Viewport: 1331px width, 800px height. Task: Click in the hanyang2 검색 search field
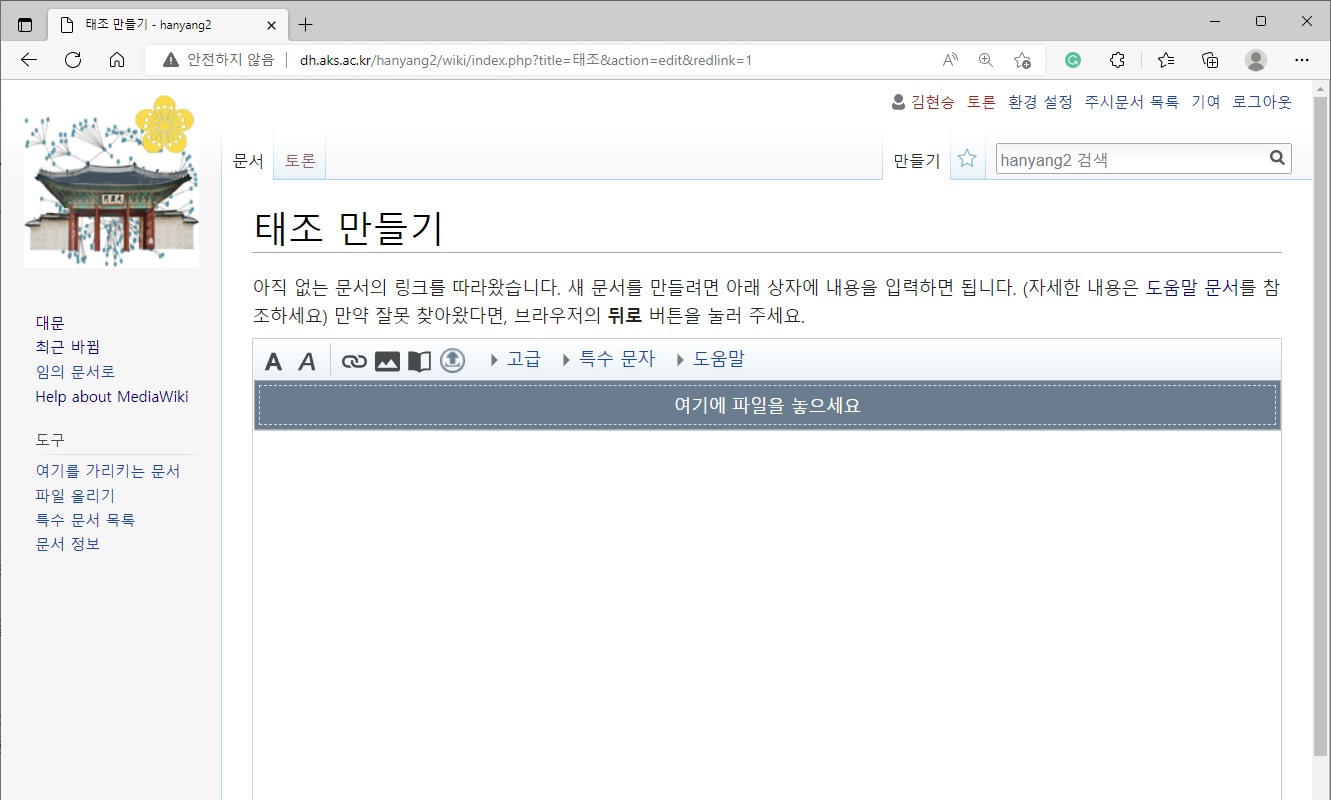click(x=1128, y=159)
